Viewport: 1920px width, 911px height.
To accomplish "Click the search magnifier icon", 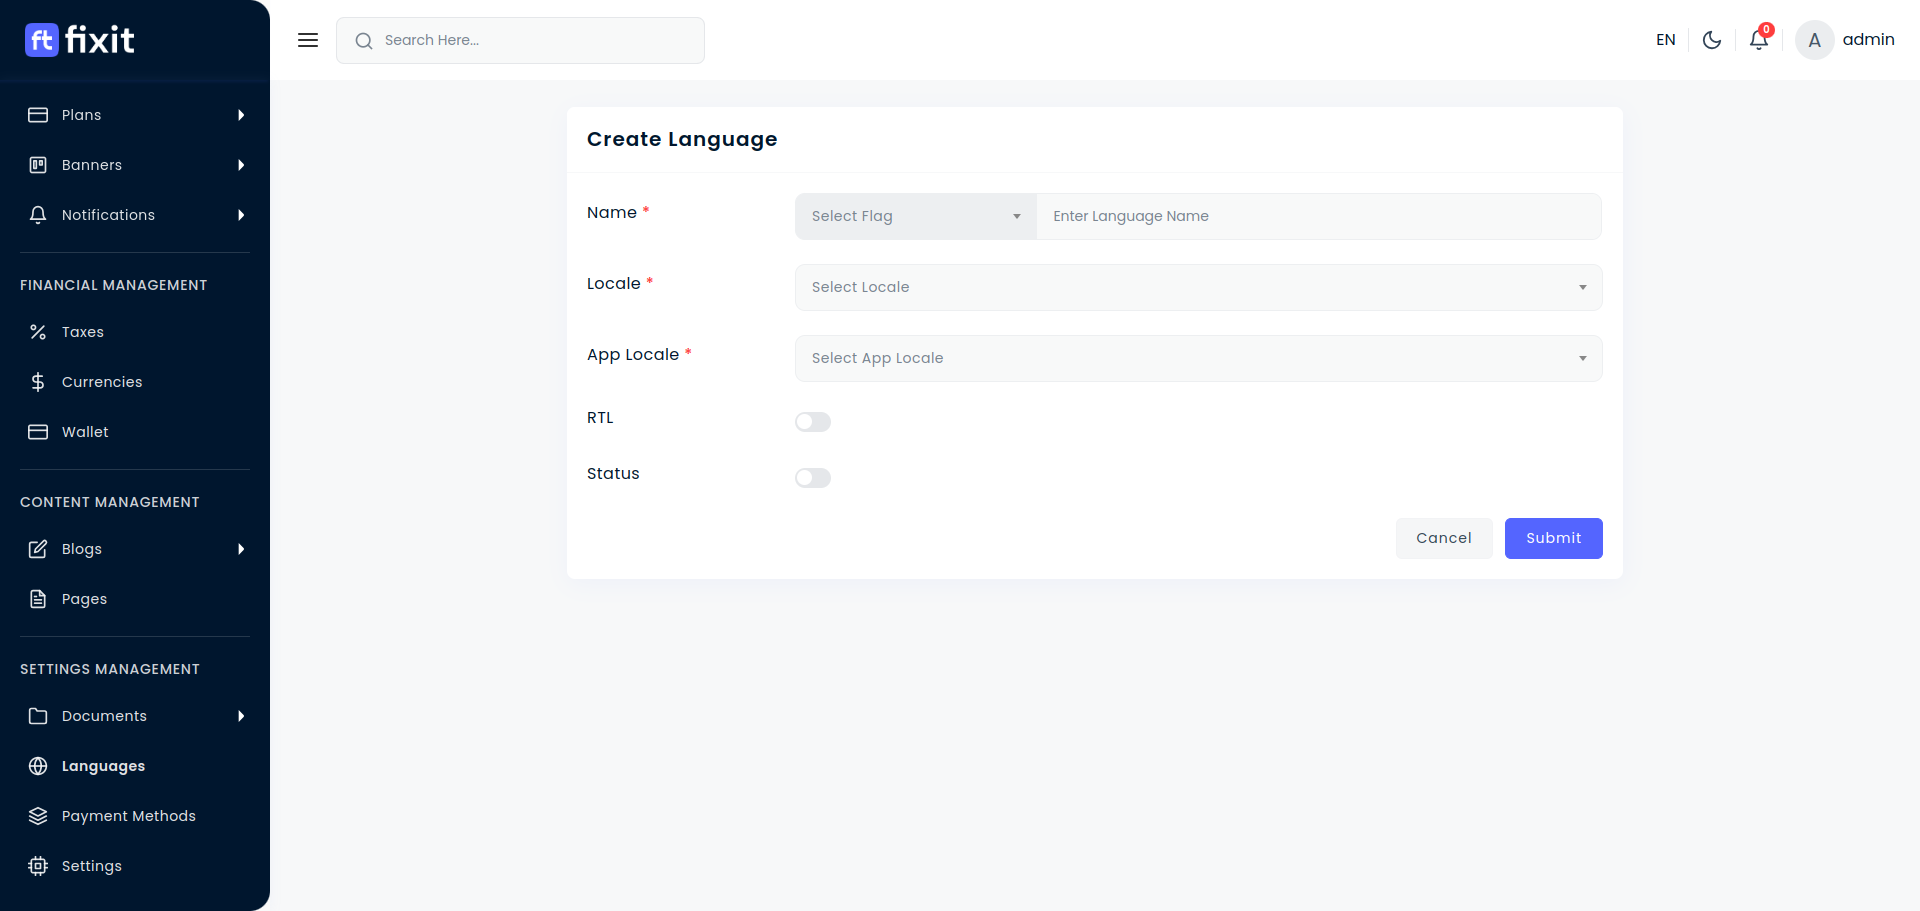I will 364,41.
